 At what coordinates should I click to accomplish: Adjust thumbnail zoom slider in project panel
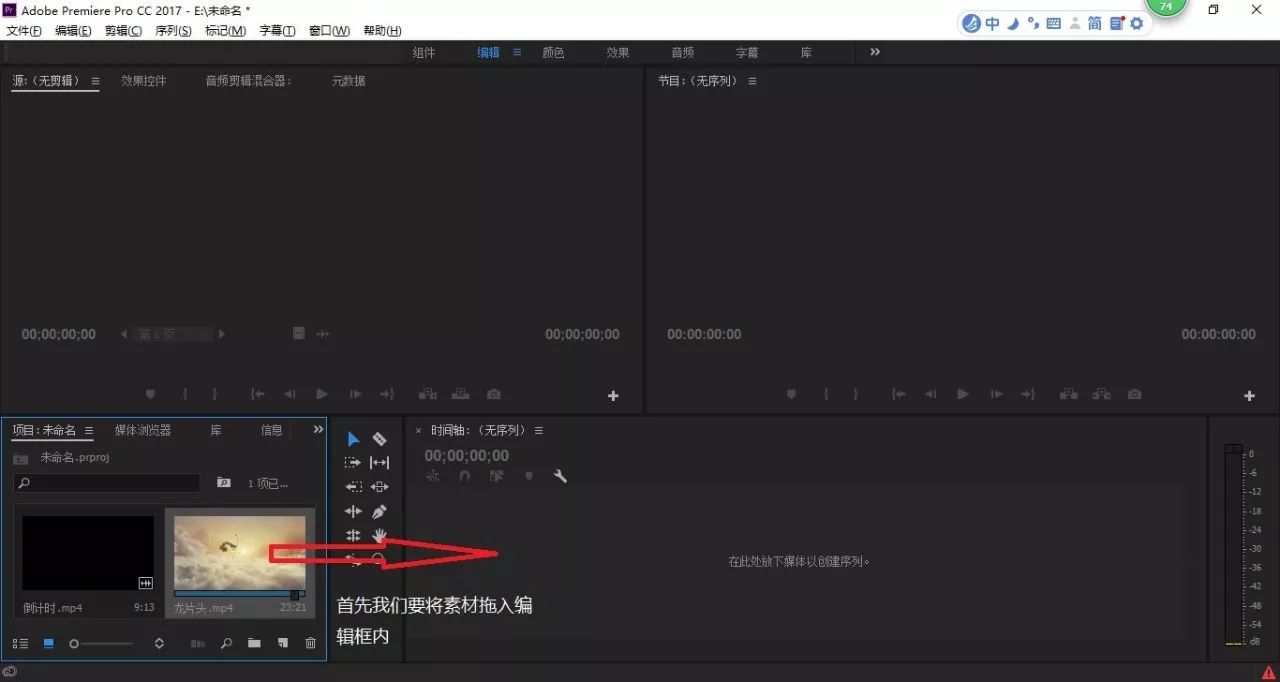[101, 643]
